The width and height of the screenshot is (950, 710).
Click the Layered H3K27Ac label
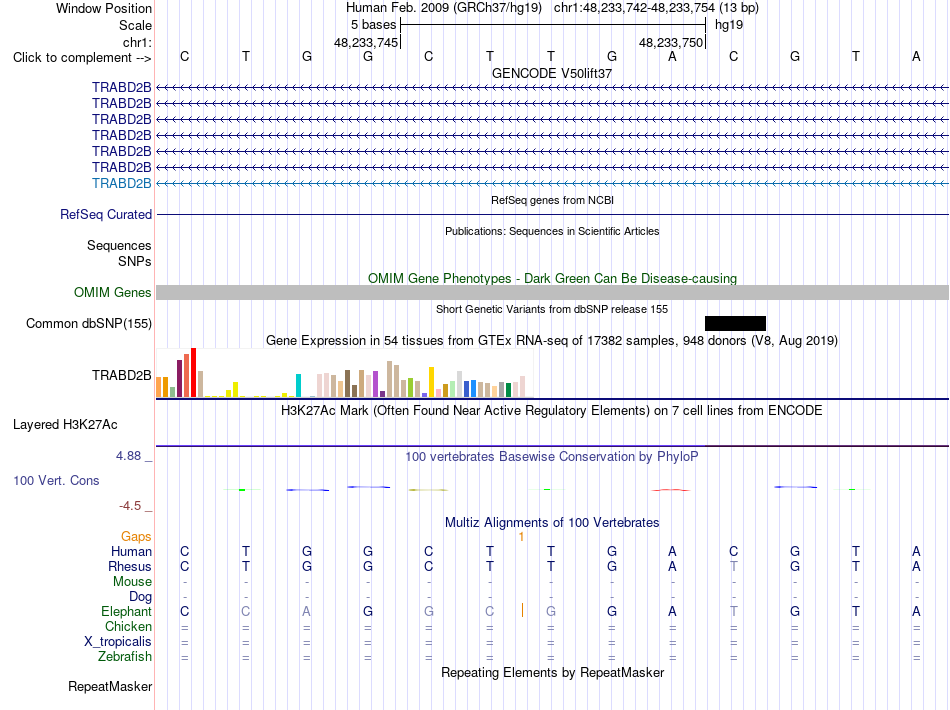(65, 425)
